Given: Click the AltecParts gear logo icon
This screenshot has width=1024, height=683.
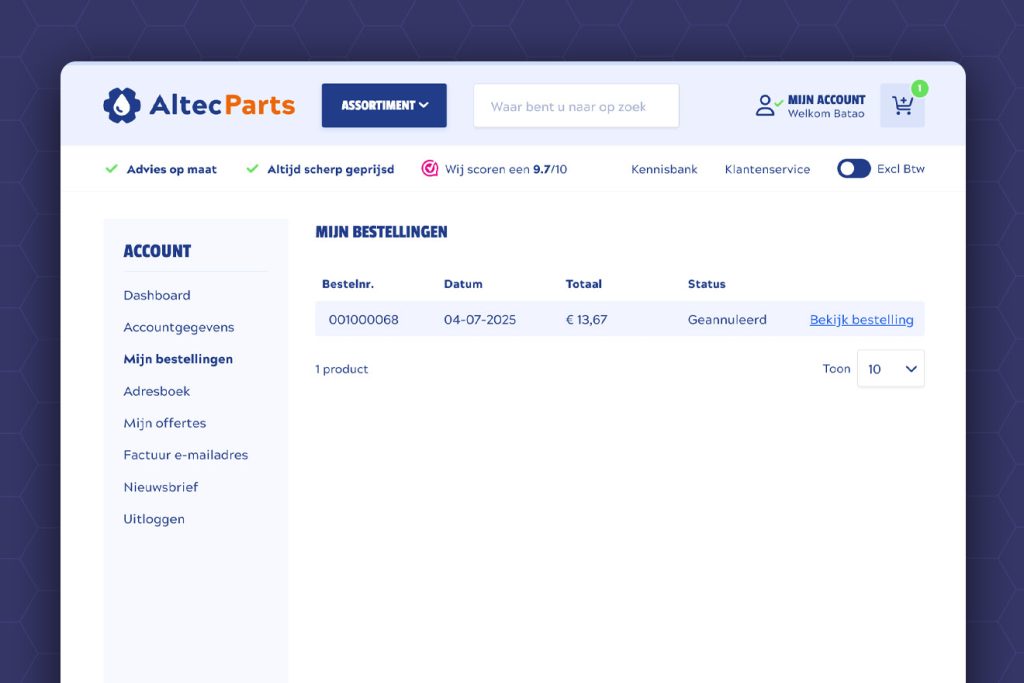Looking at the screenshot, I should point(122,105).
